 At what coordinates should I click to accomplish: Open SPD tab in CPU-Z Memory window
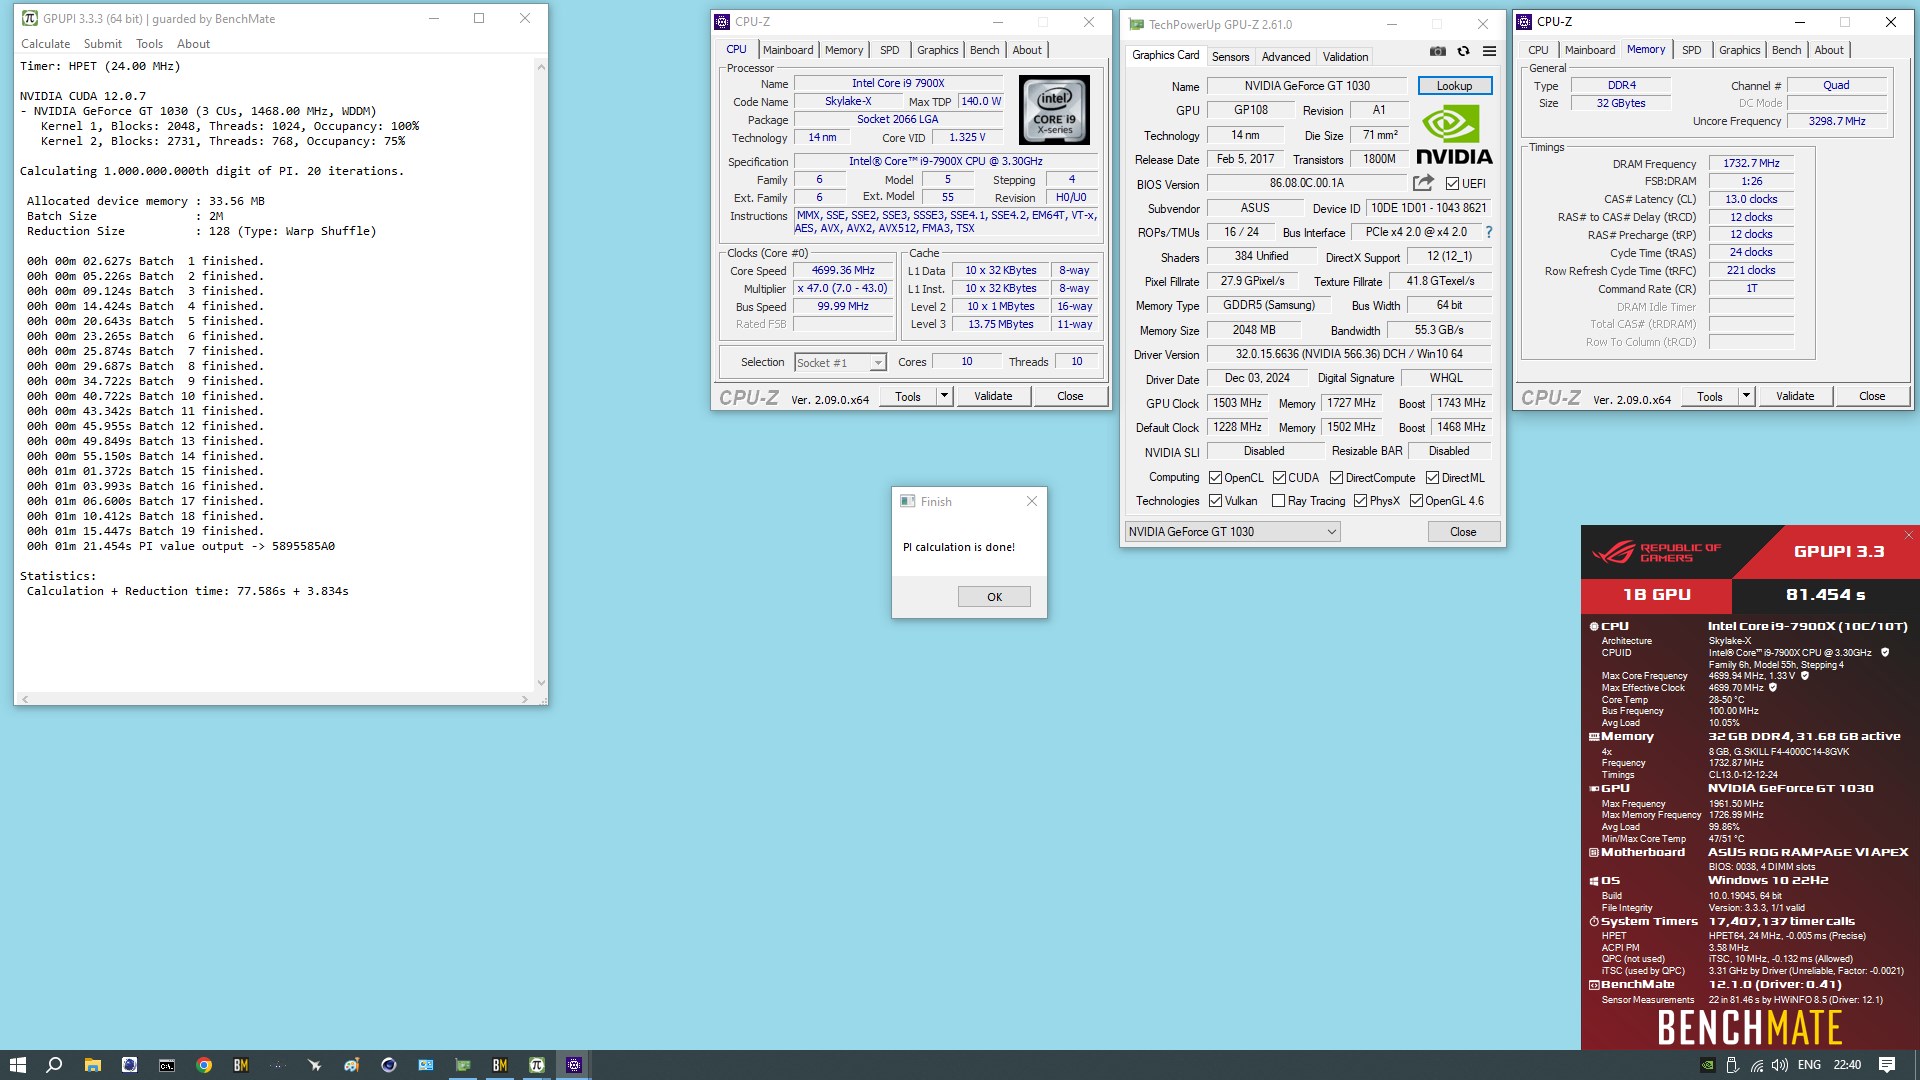pos(1691,50)
